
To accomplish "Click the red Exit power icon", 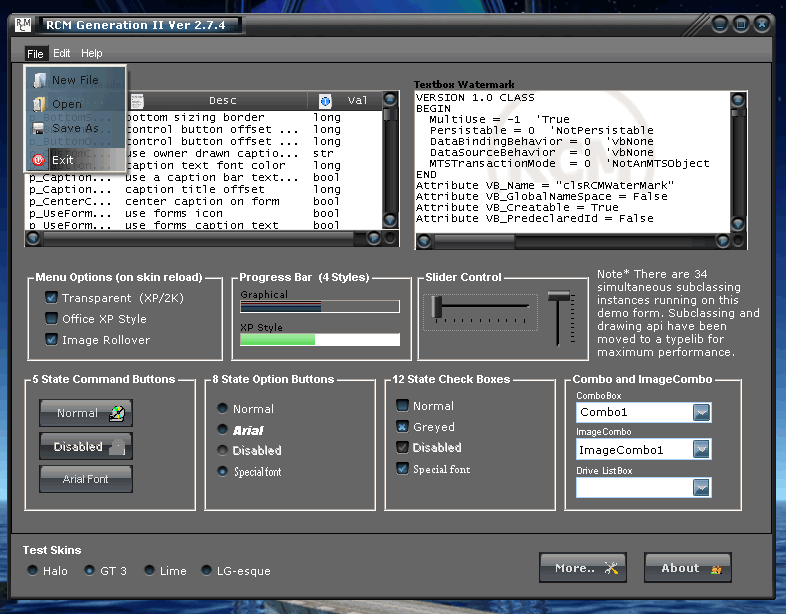I will click(39, 160).
